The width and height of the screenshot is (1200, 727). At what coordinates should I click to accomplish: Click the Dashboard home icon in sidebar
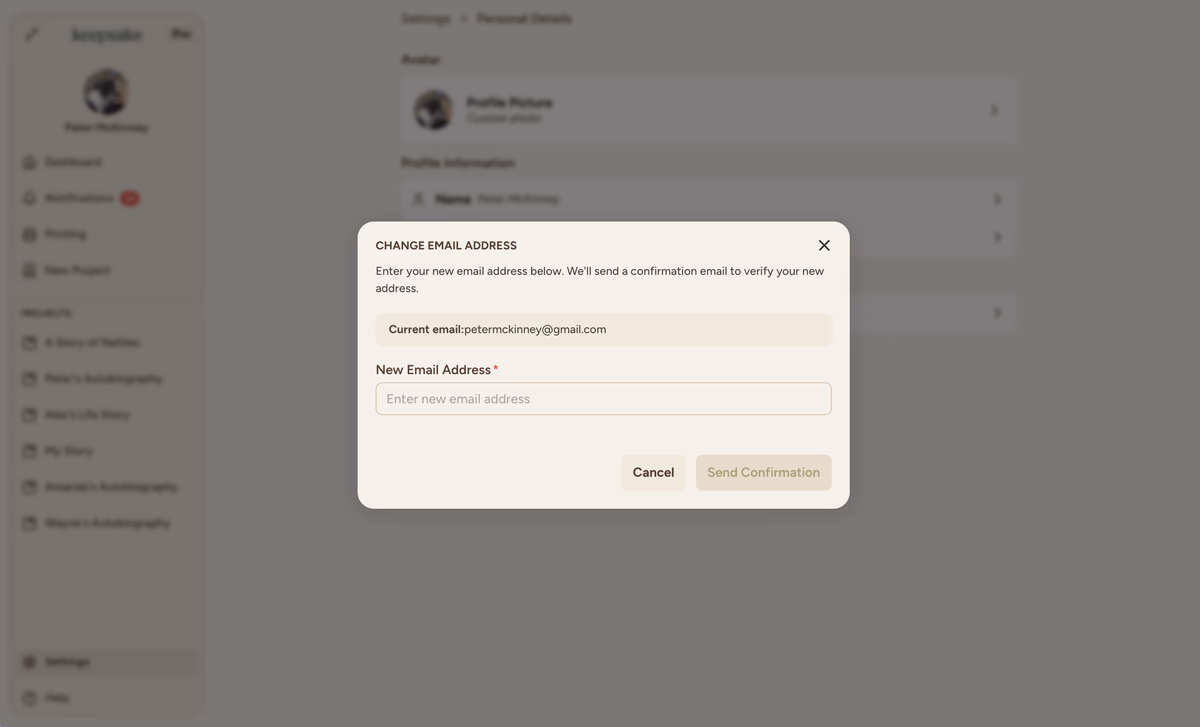click(29, 162)
